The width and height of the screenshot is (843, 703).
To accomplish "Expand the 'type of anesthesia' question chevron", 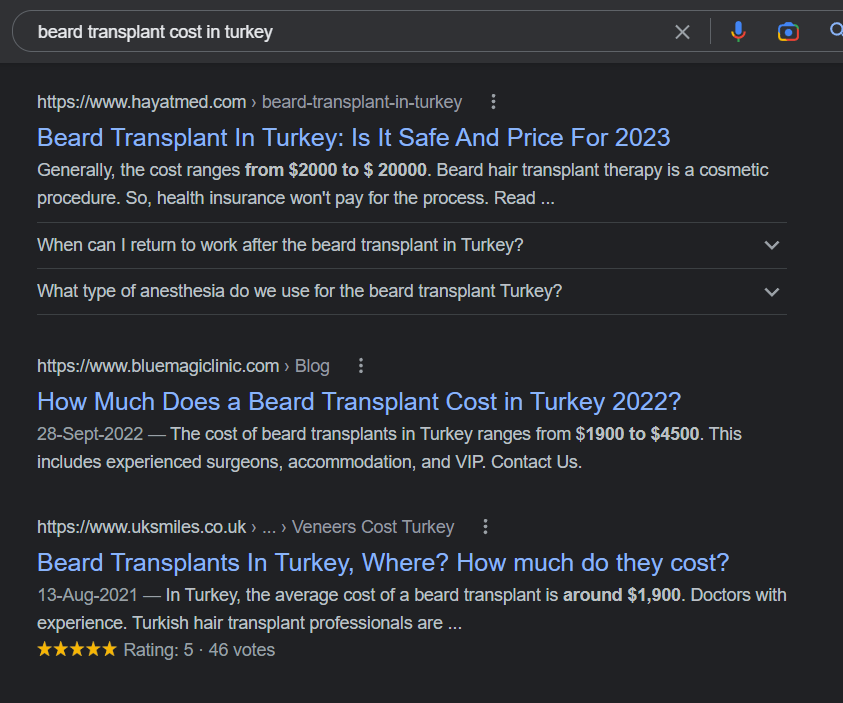I will pos(771,292).
